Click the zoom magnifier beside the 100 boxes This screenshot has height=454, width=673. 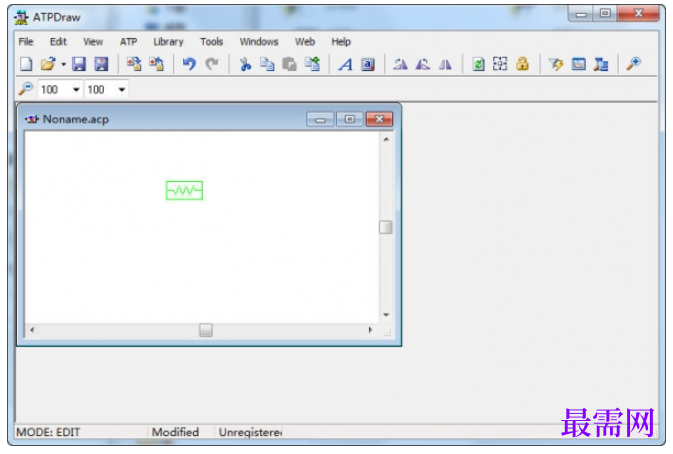point(26,89)
